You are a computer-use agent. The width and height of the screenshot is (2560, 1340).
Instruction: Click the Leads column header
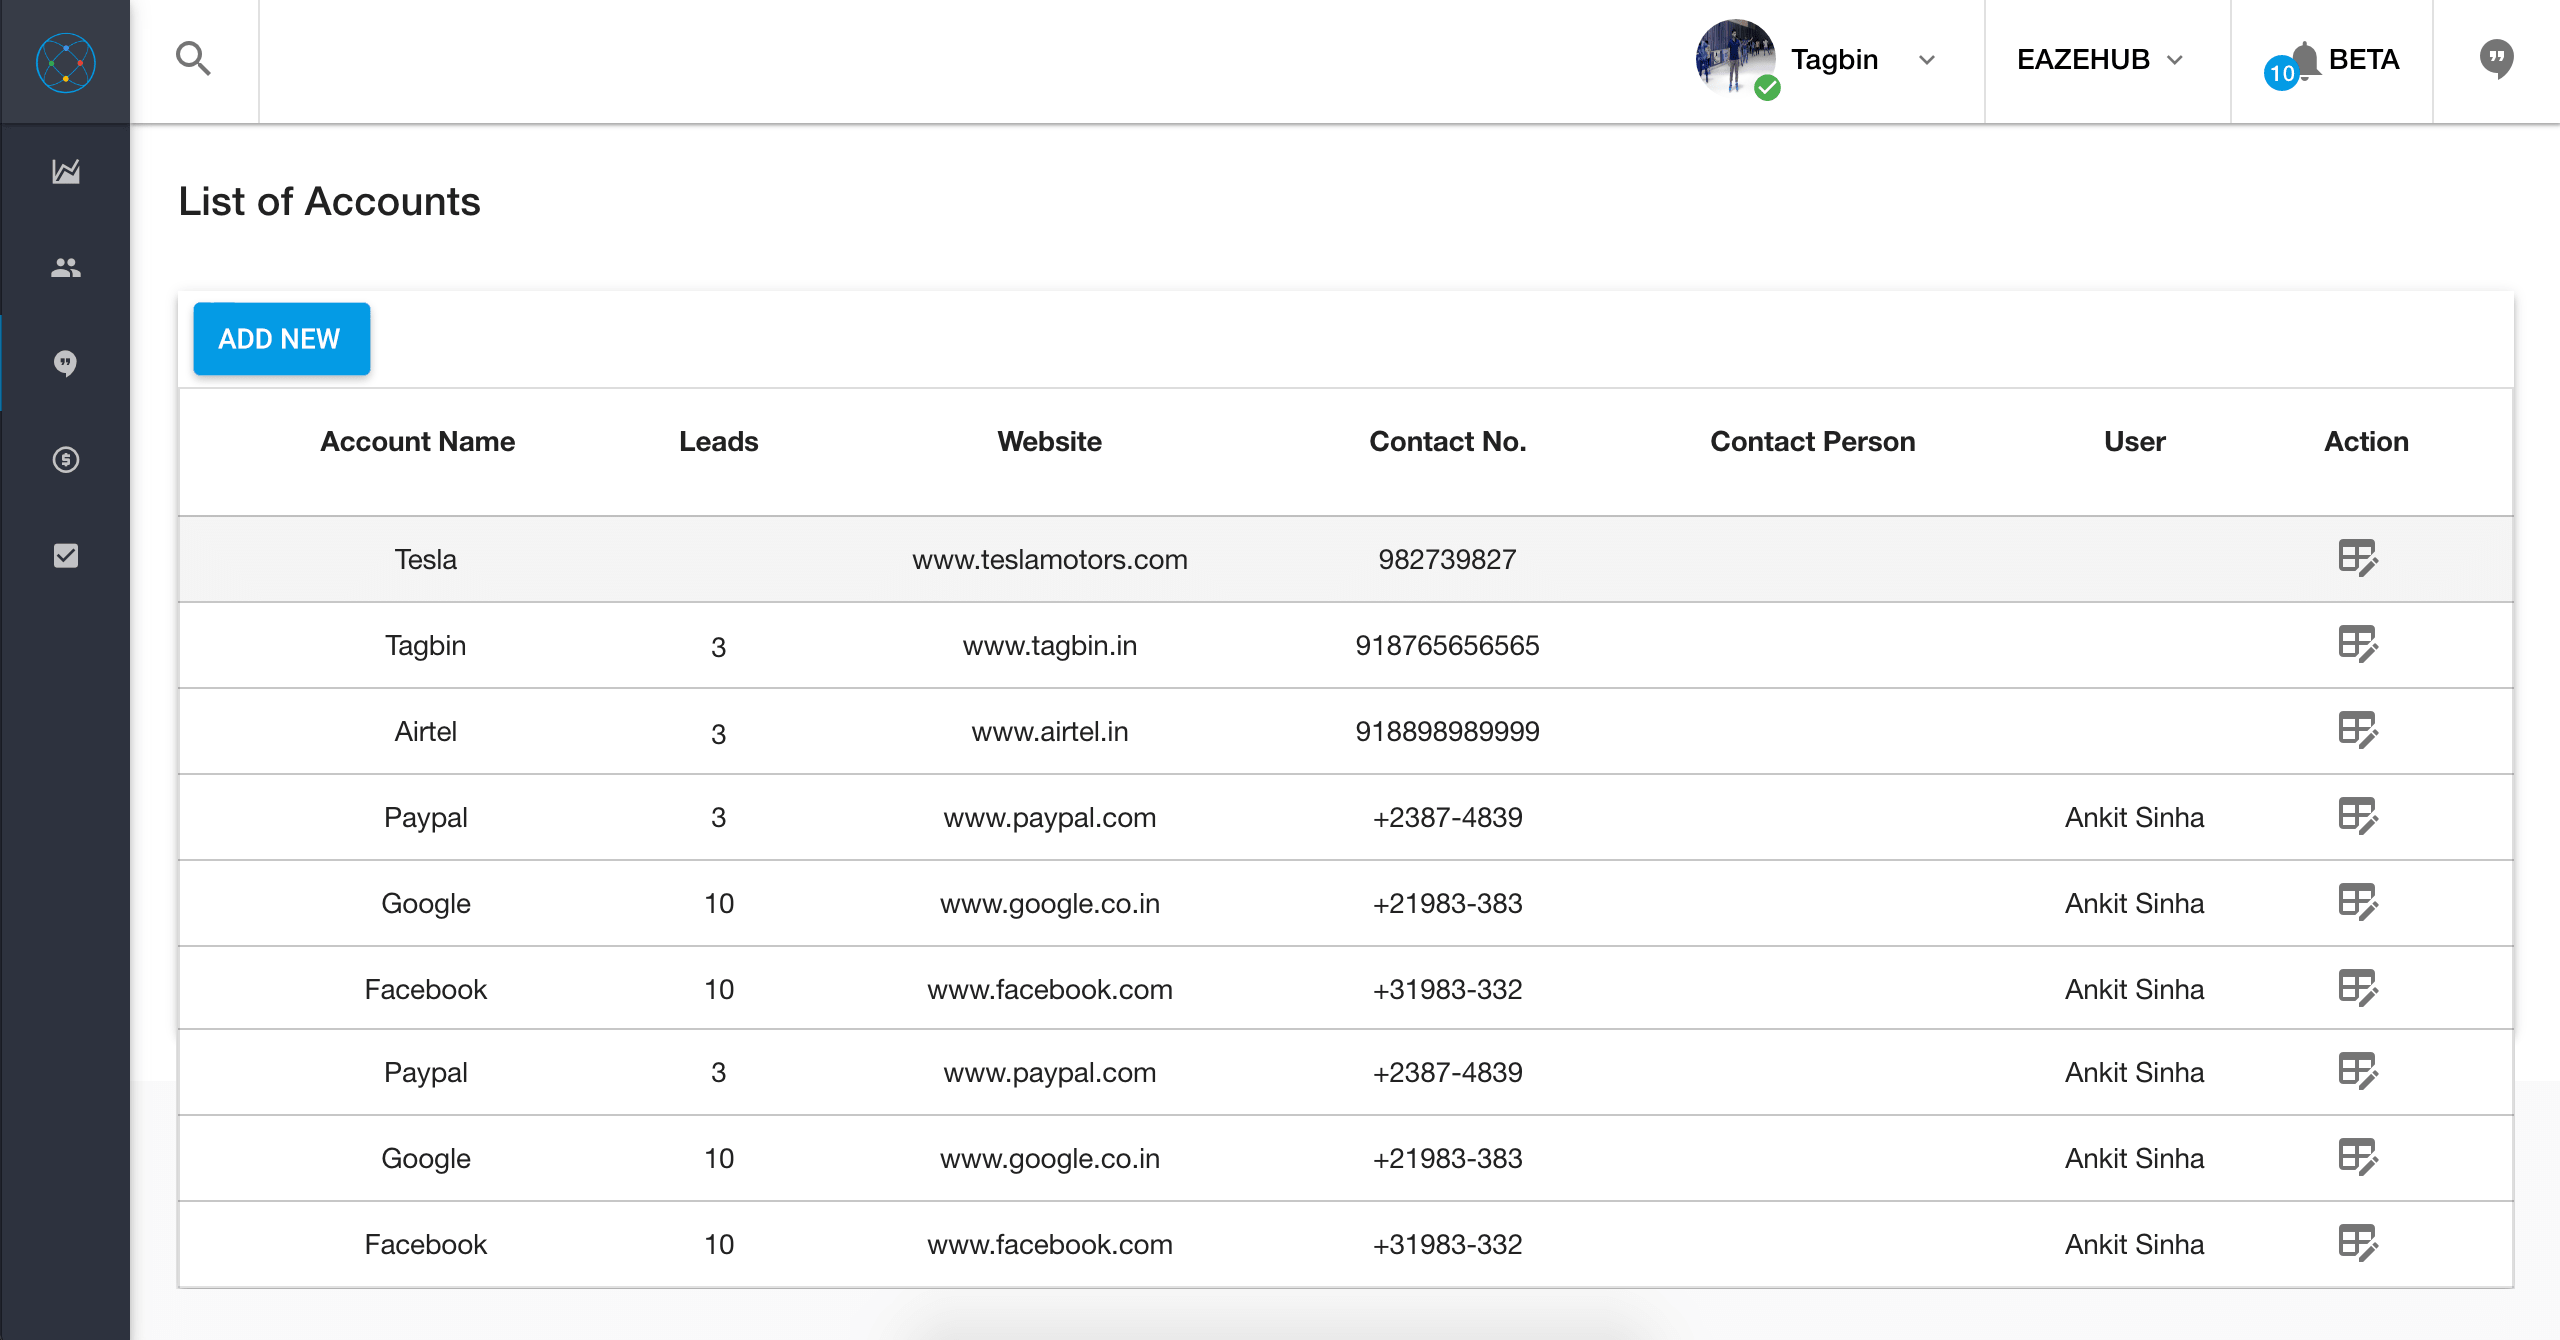click(x=718, y=441)
